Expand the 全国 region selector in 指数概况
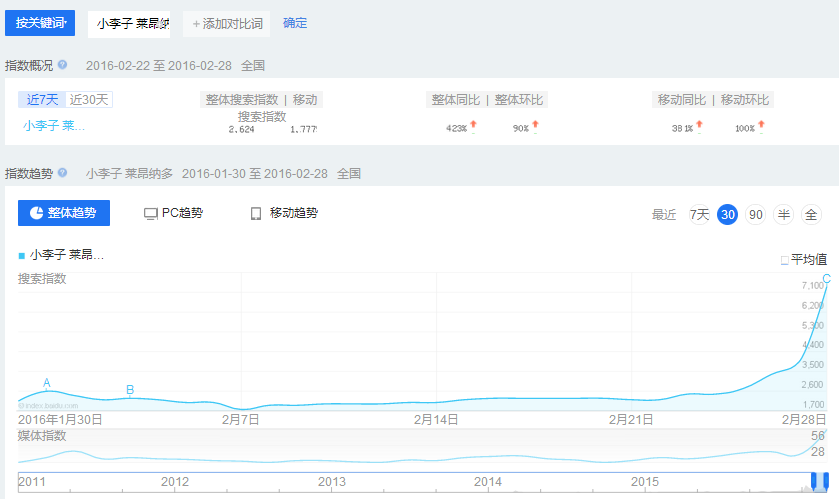This screenshot has height=499, width=839. (252, 66)
